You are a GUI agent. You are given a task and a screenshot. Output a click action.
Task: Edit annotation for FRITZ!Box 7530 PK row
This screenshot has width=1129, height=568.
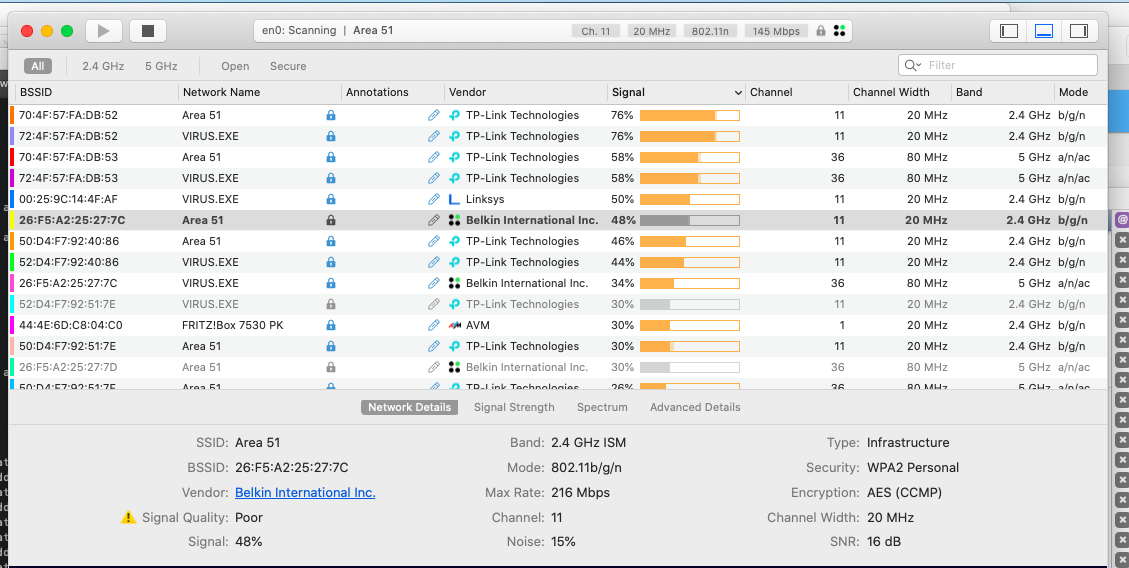point(433,325)
